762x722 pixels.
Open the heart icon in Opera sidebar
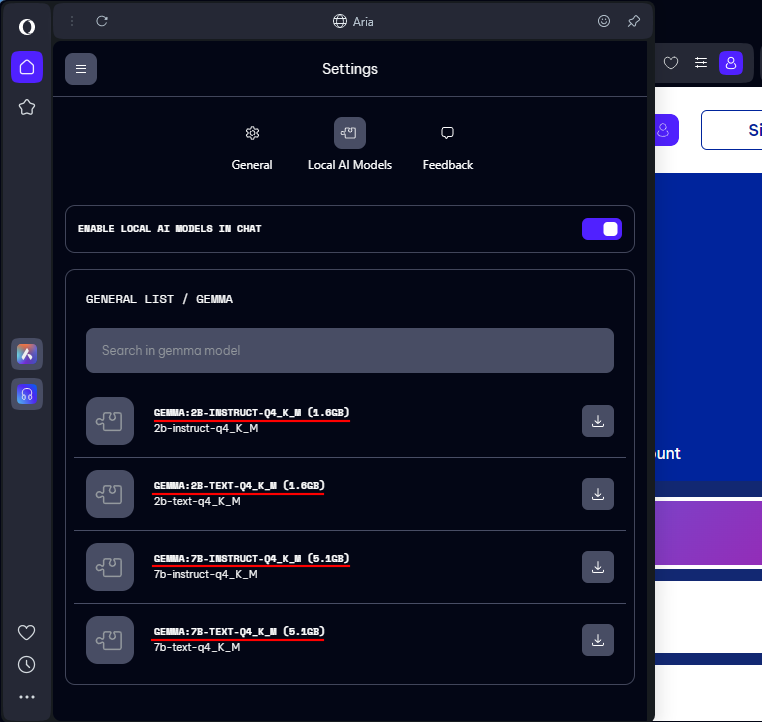[x=26, y=633]
